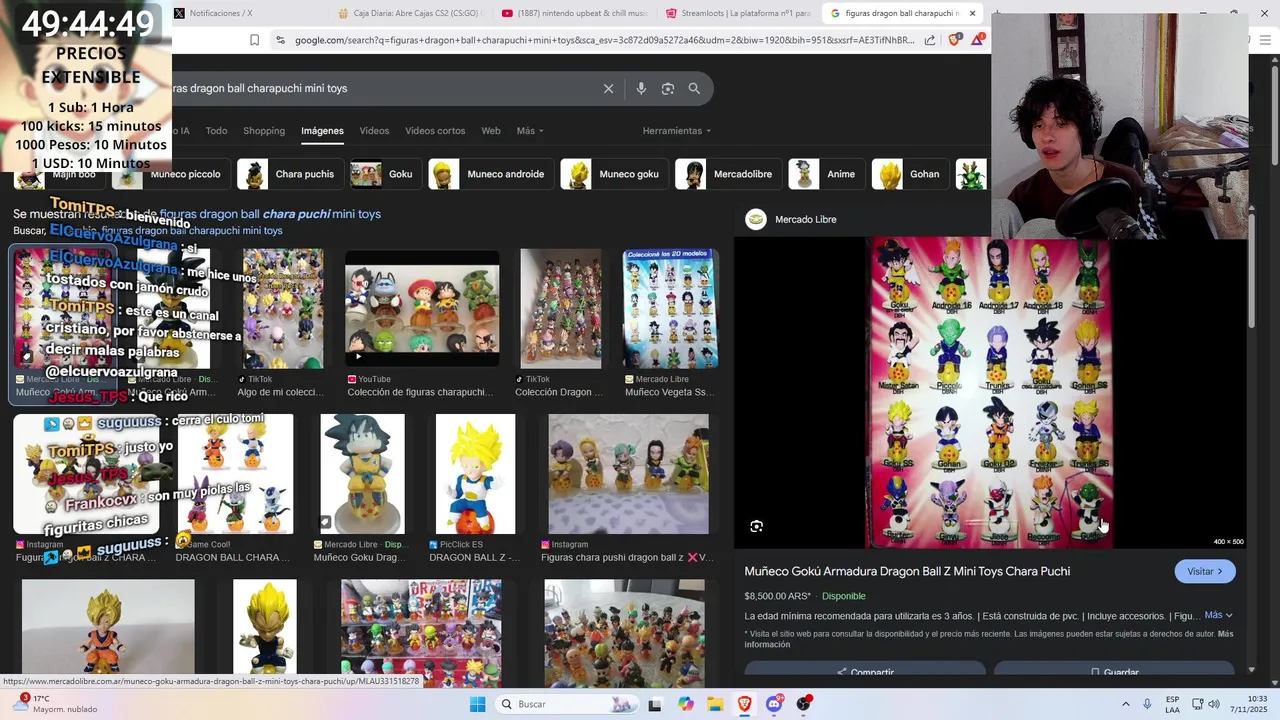
Task: Open Brave Rewards triangle icon
Action: pos(978,40)
